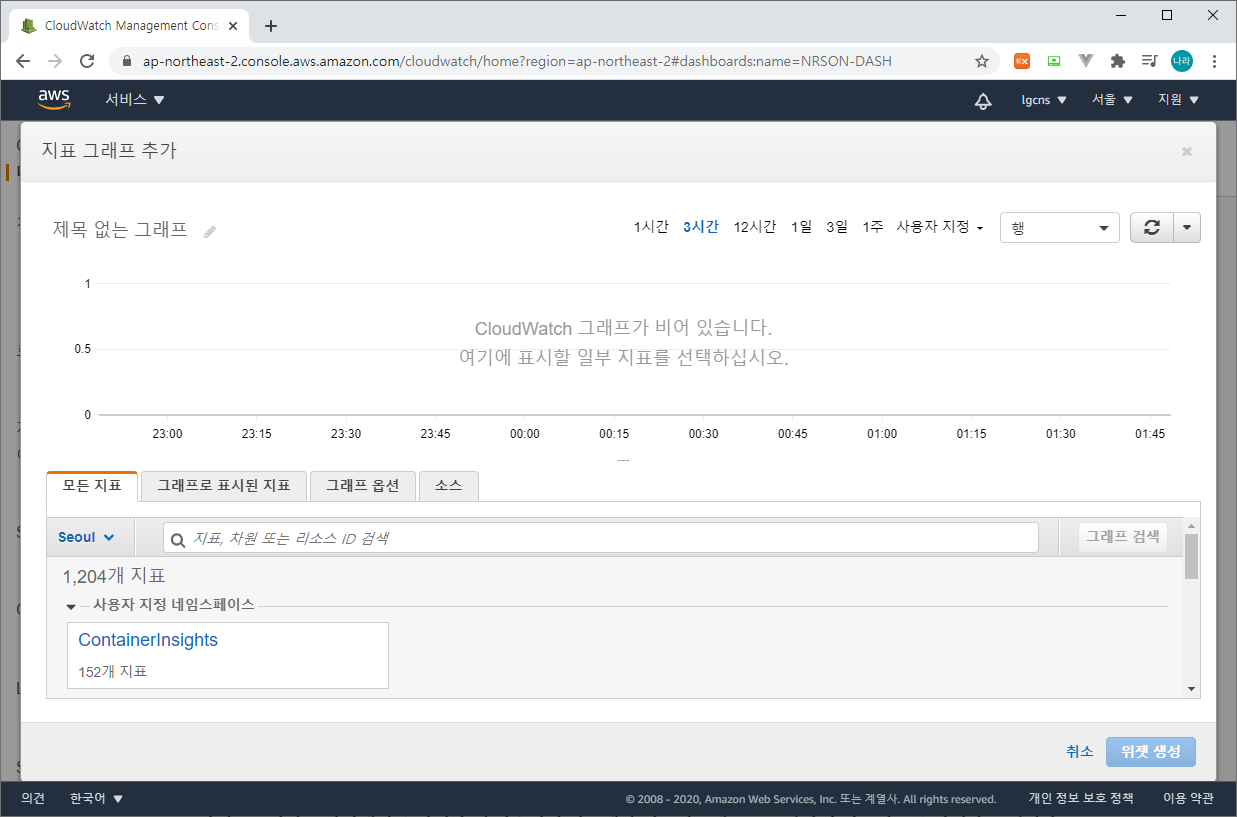1237x817 pixels.
Task: Switch to the 소스 tab
Action: [448, 486]
